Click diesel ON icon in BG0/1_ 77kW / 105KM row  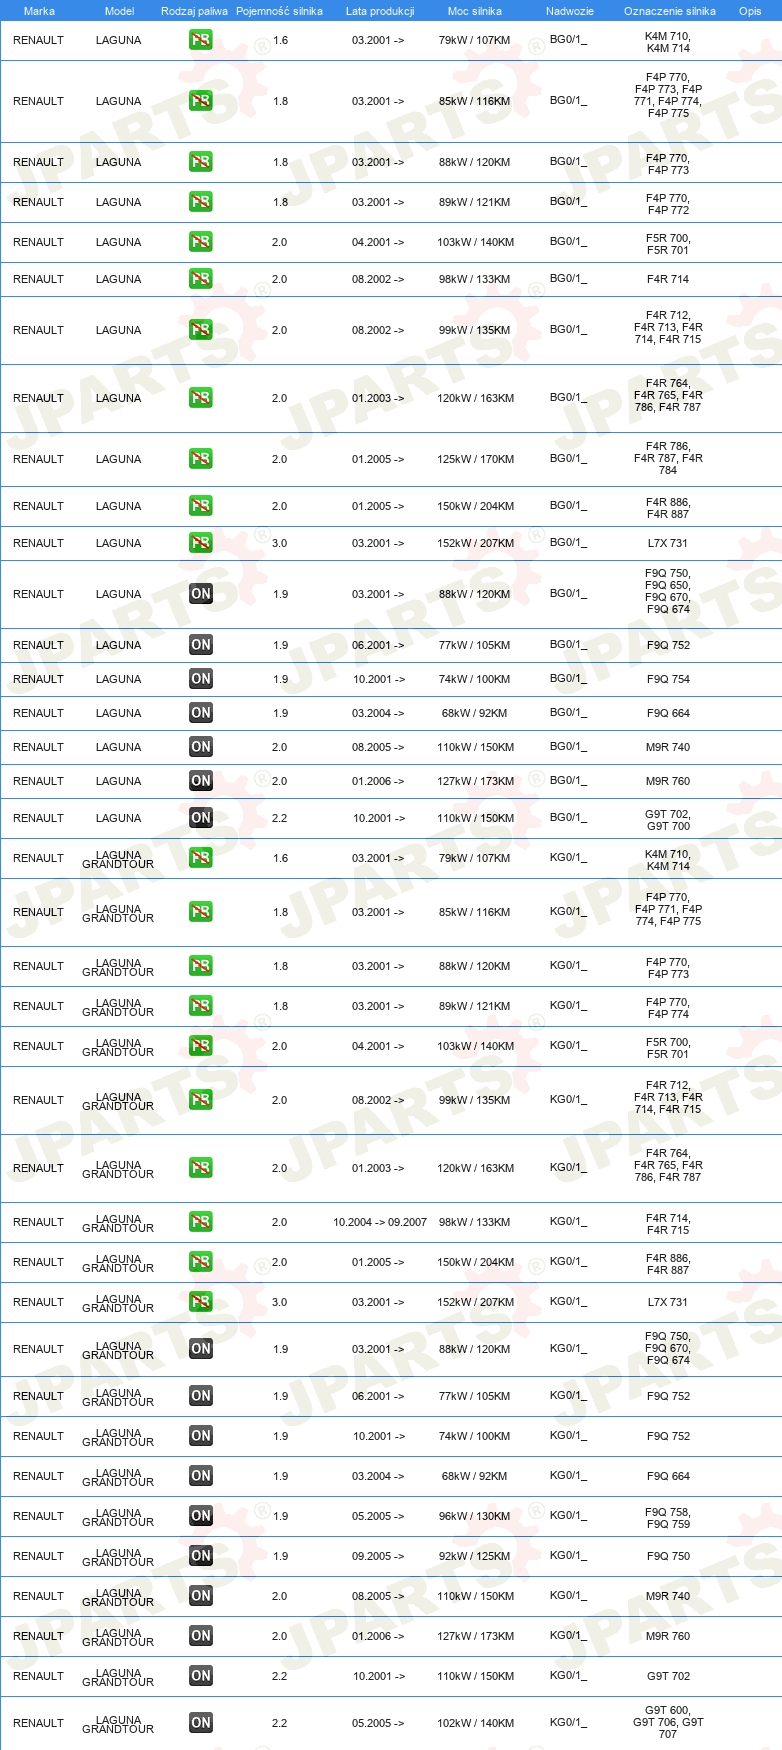point(201,645)
